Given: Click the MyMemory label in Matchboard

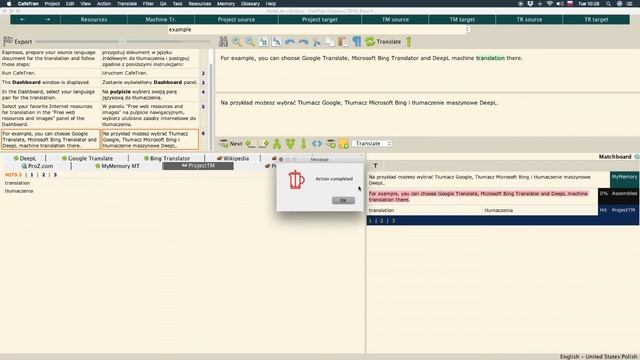Looking at the screenshot, I should point(624,177).
